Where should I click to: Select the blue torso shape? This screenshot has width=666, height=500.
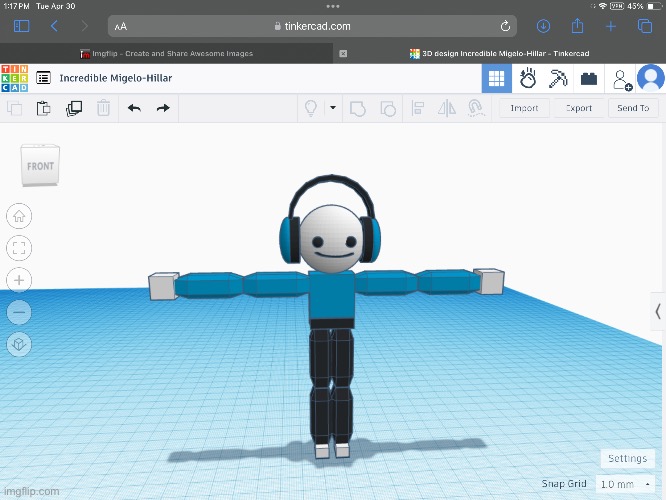click(332, 295)
